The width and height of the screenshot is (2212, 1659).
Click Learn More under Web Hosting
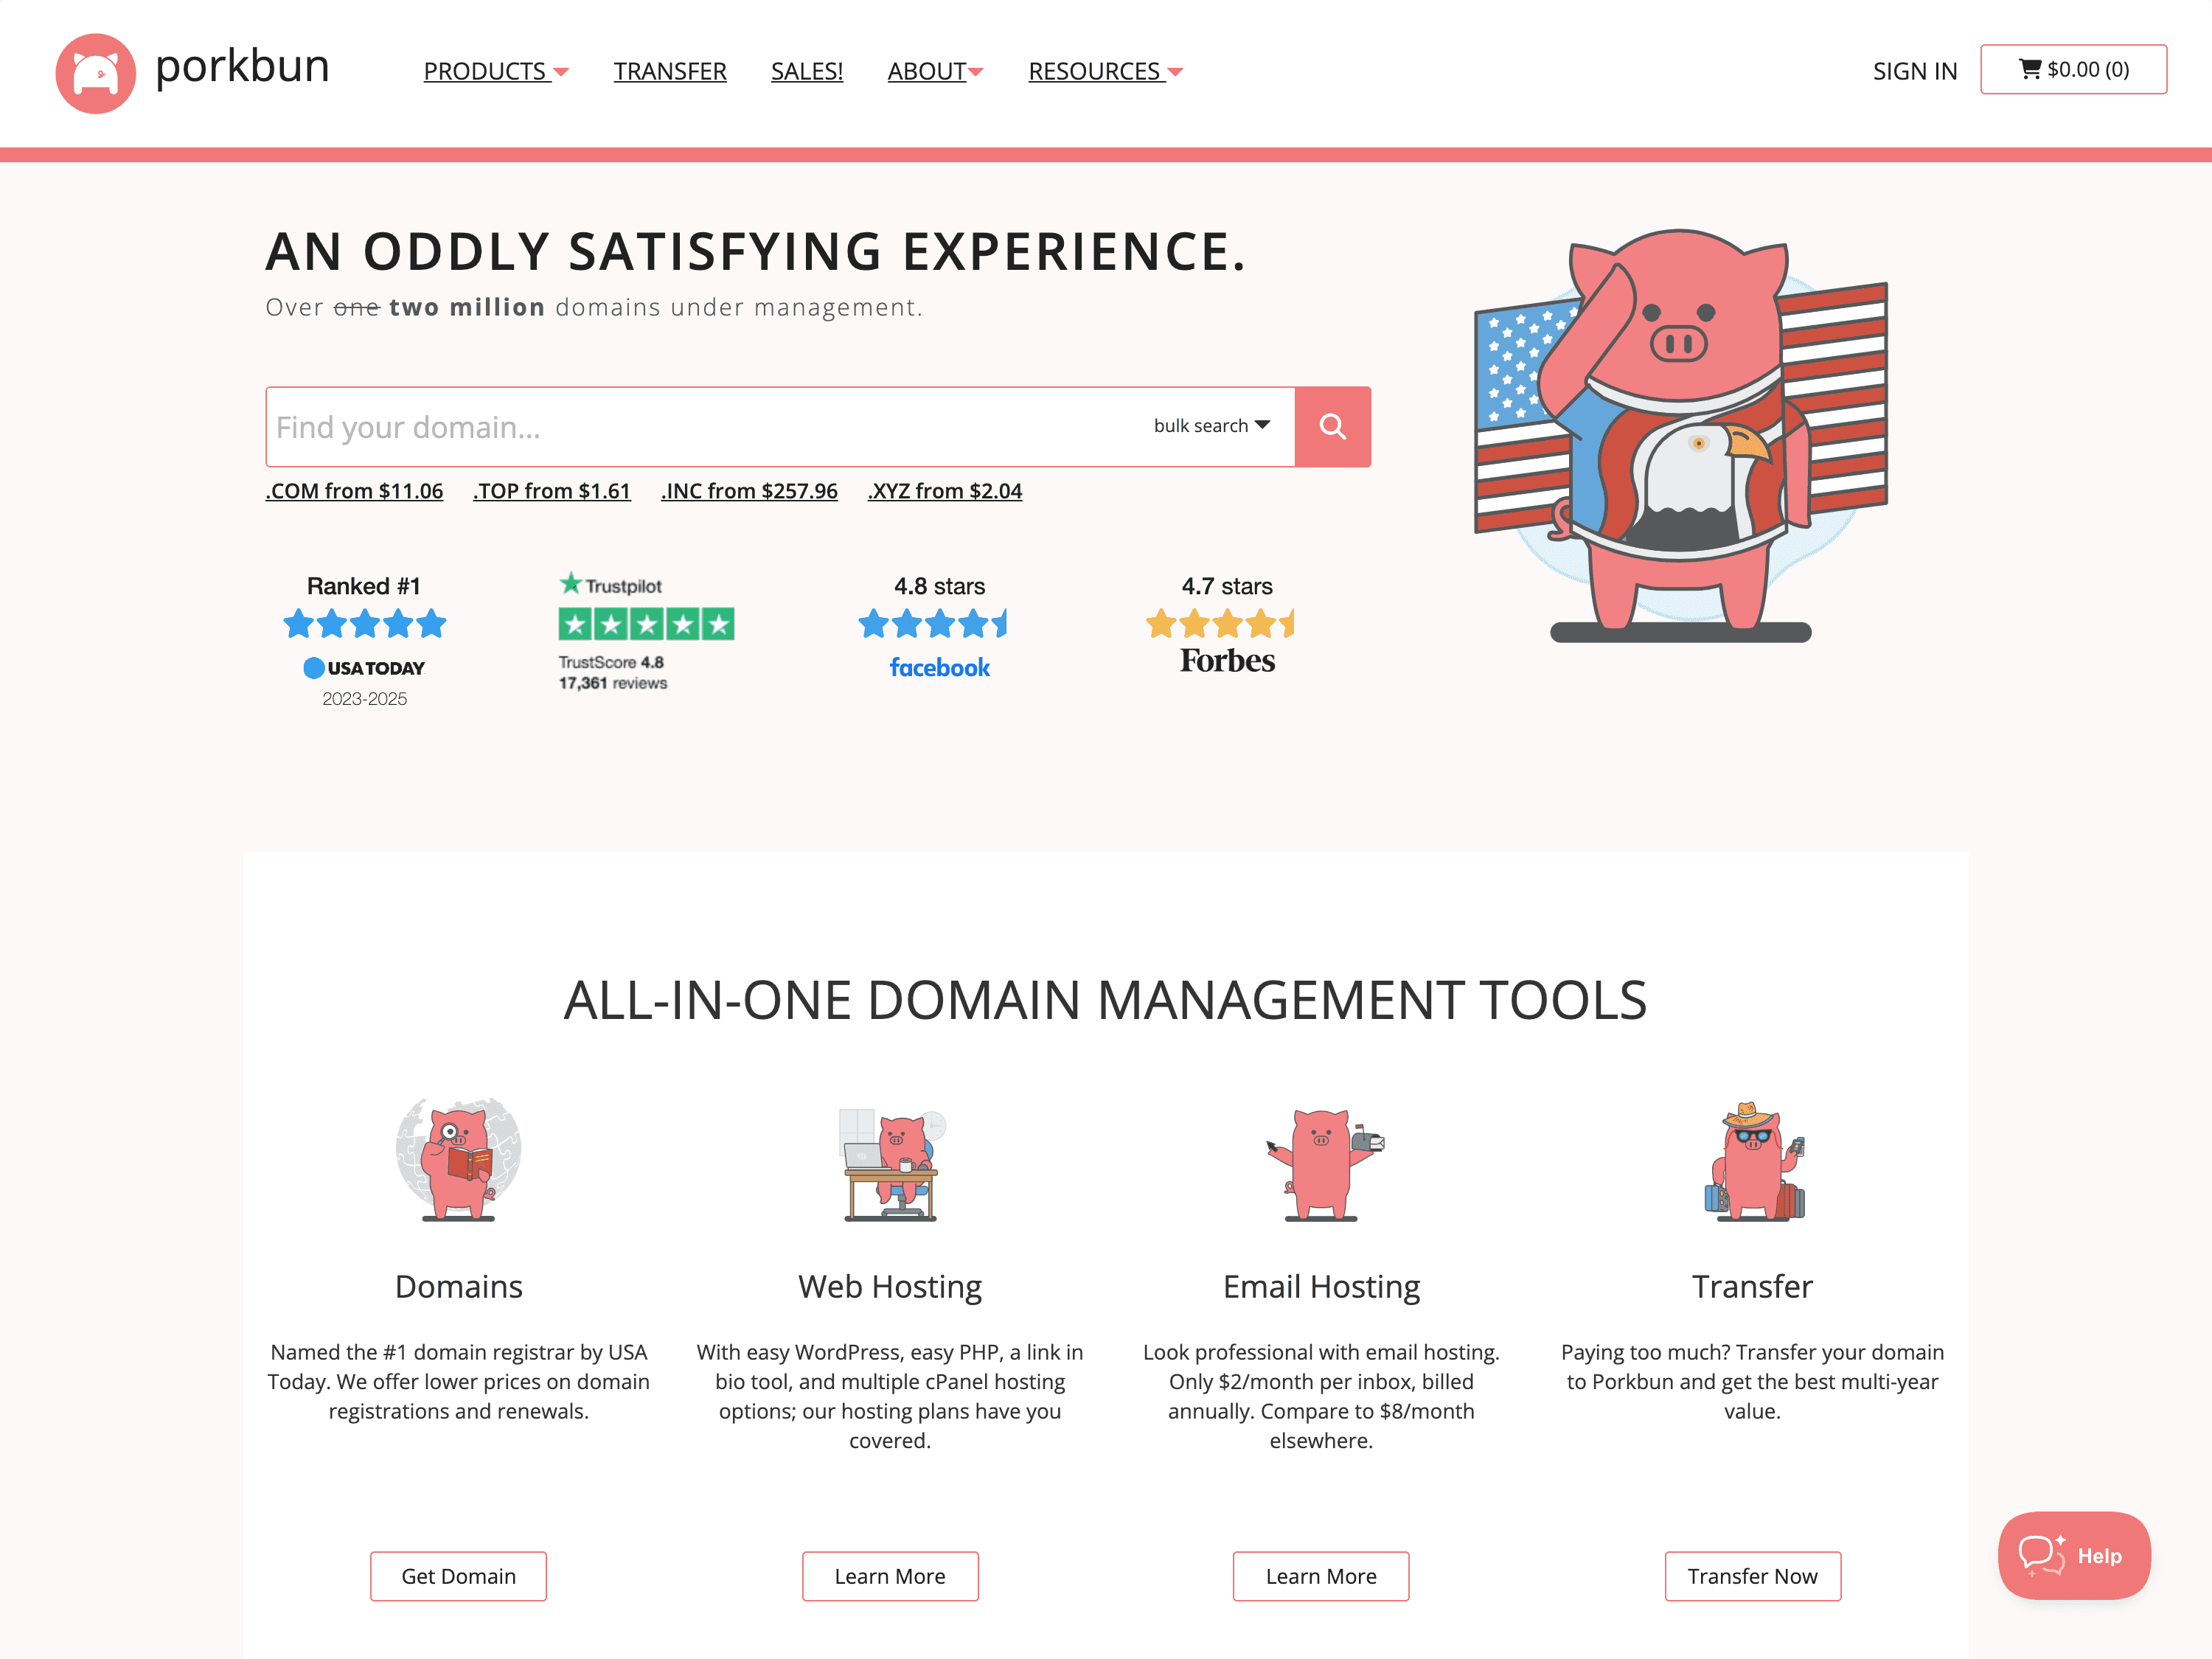(890, 1576)
